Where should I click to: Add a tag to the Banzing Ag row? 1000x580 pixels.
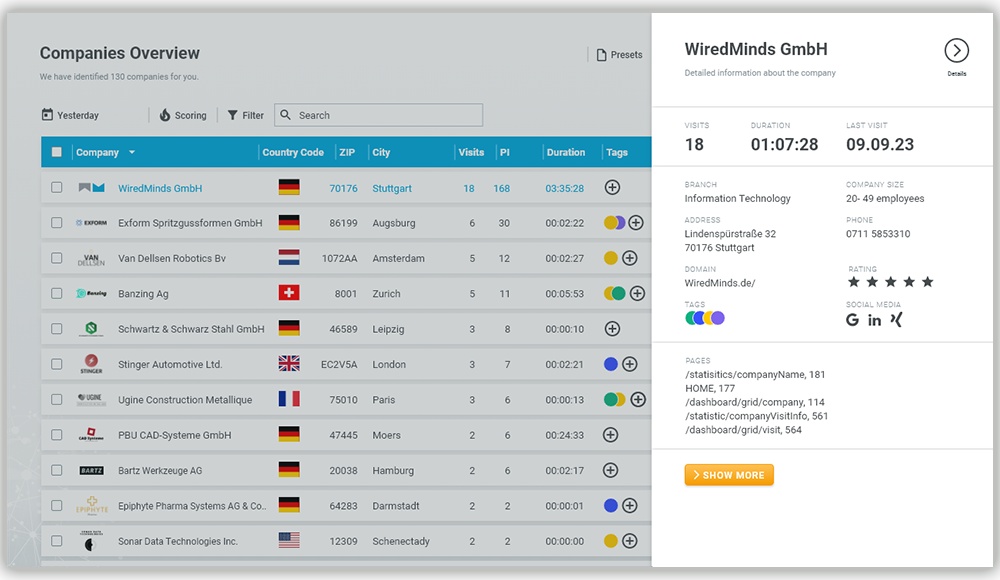coord(637,294)
